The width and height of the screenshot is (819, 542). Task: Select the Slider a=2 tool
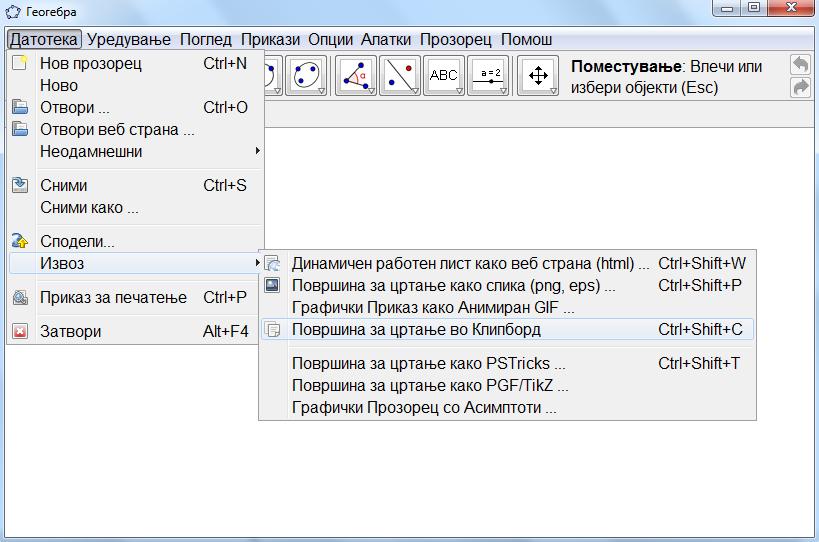[488, 76]
